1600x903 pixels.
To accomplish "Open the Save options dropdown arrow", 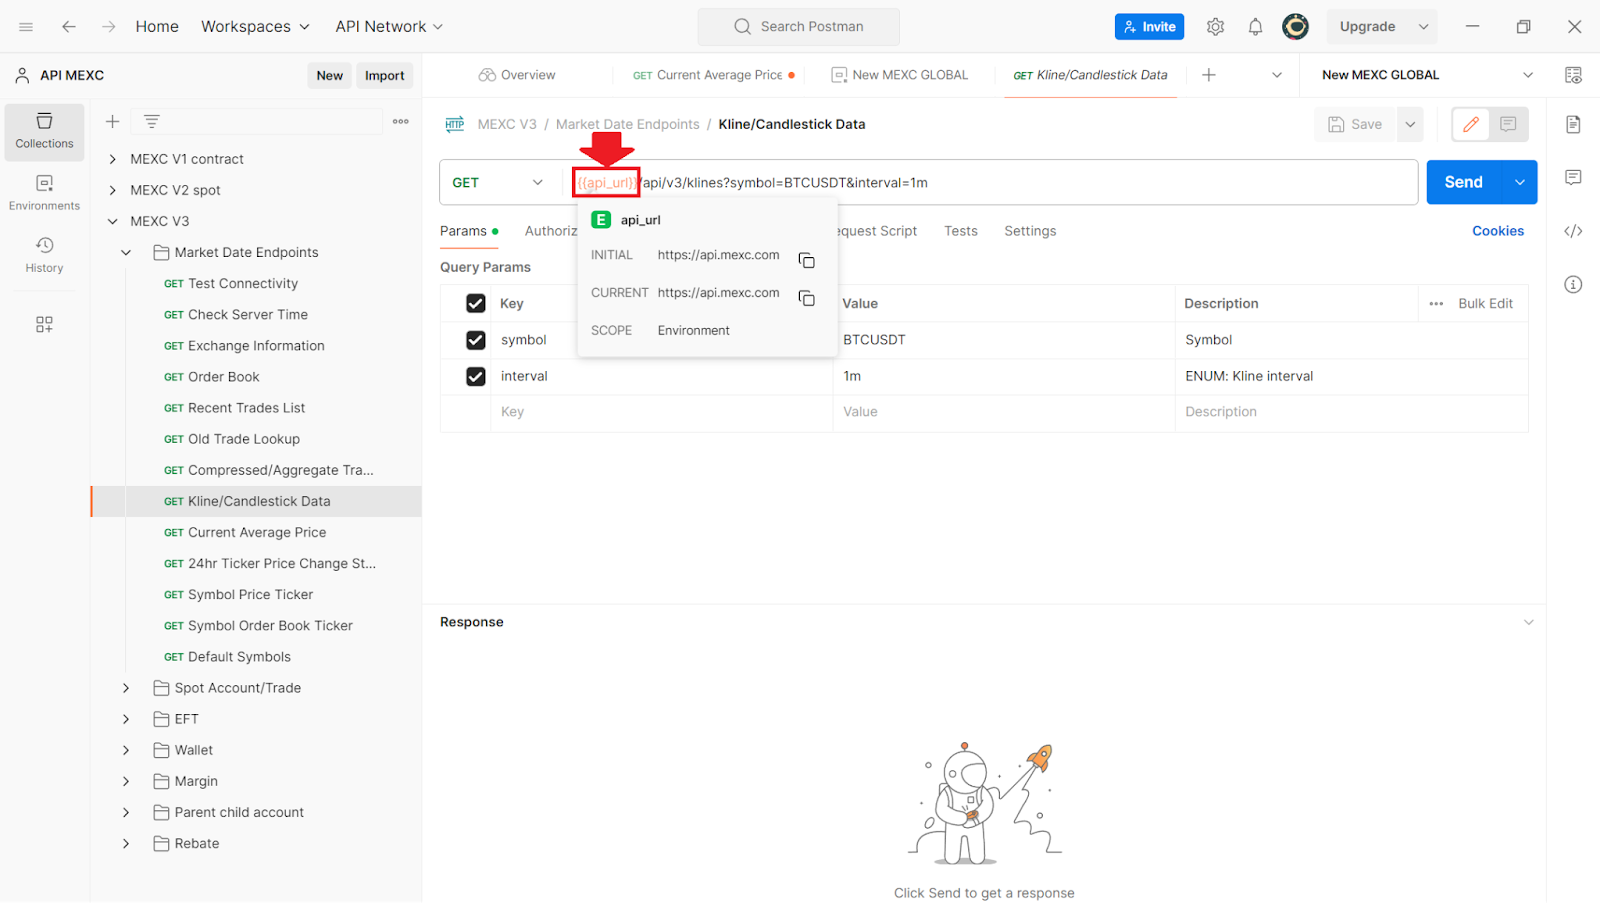I will click(1410, 124).
